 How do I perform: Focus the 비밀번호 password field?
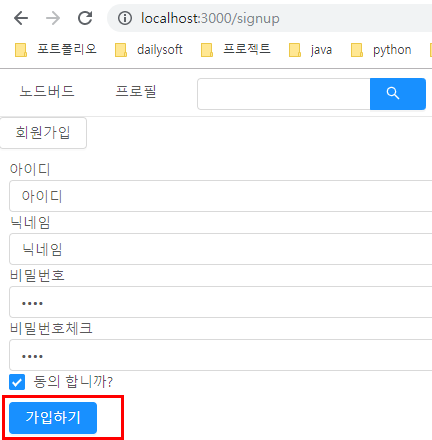coord(221,302)
